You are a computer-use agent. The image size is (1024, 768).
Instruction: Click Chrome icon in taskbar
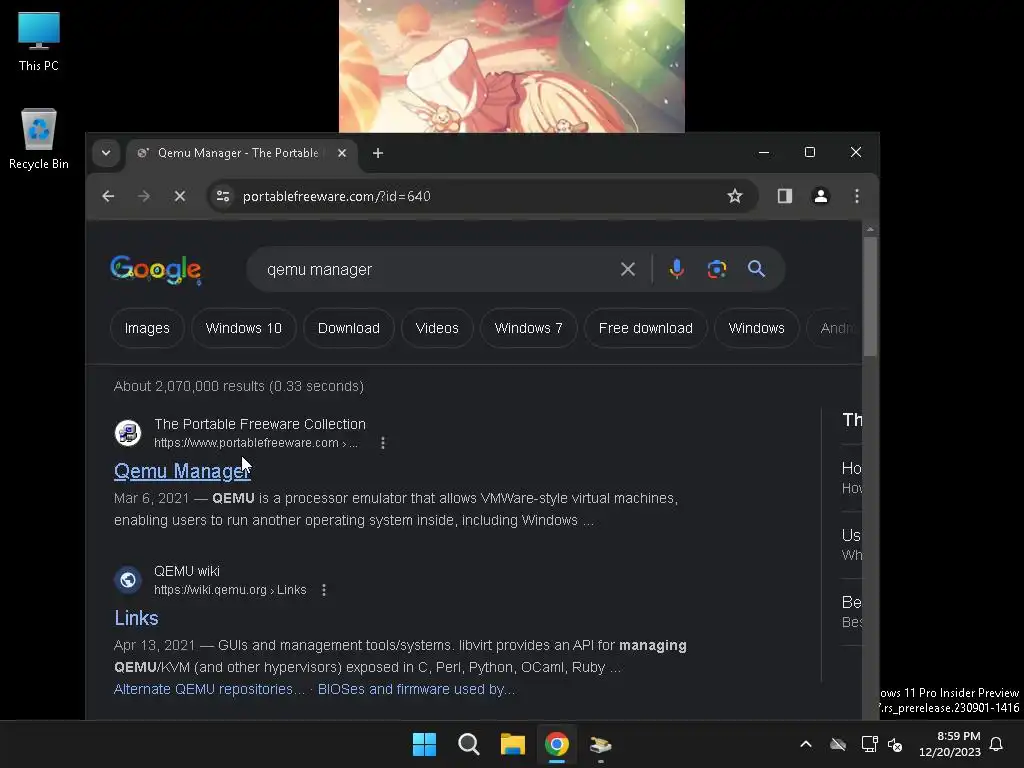click(557, 744)
